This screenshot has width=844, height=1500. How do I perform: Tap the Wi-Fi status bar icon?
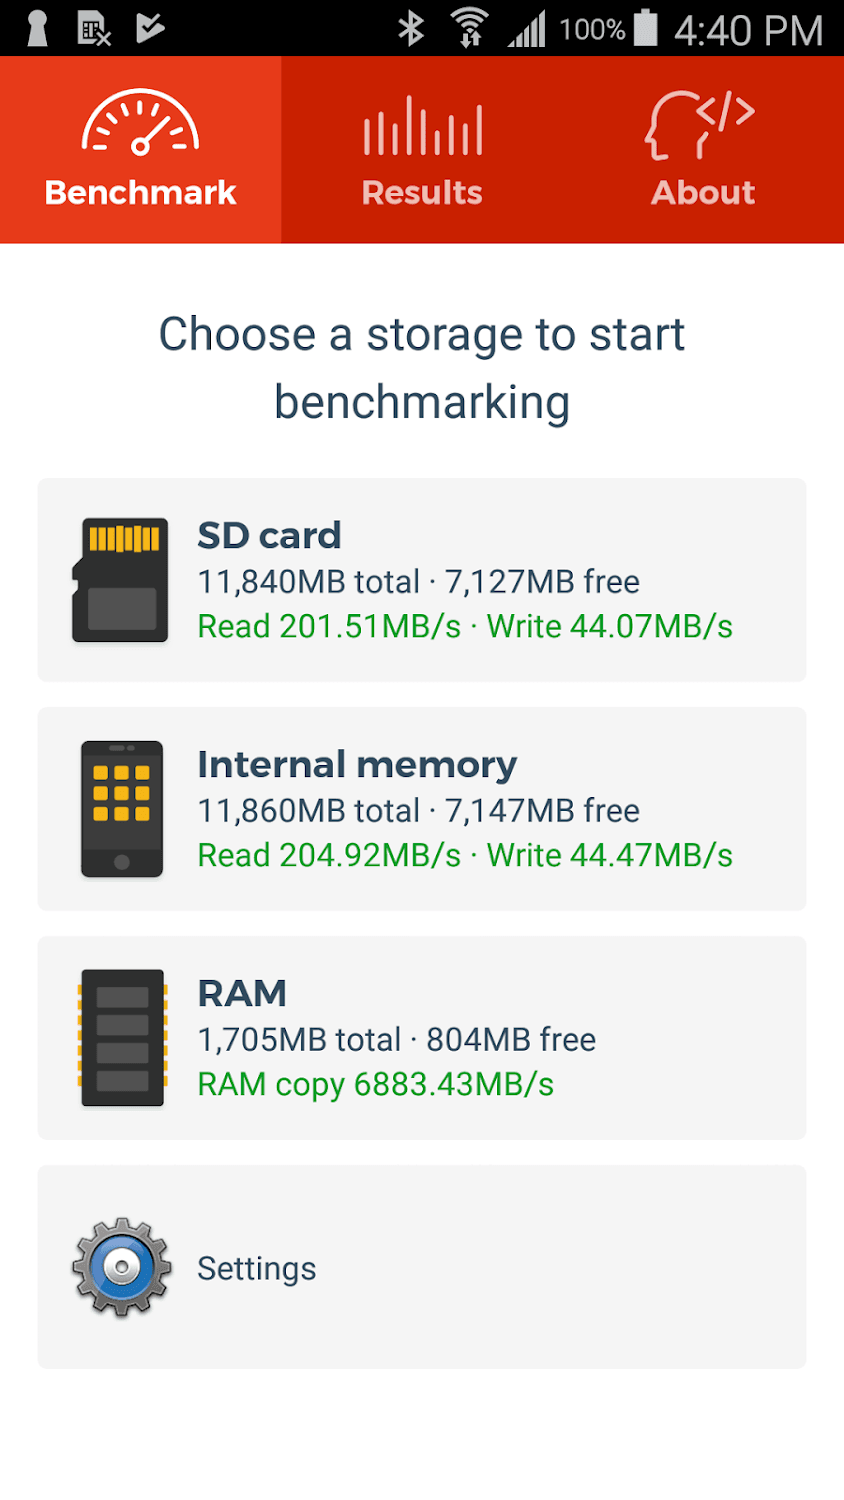(x=468, y=28)
